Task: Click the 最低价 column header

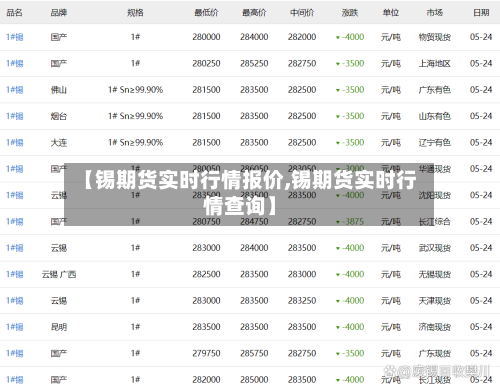Action: (x=206, y=13)
